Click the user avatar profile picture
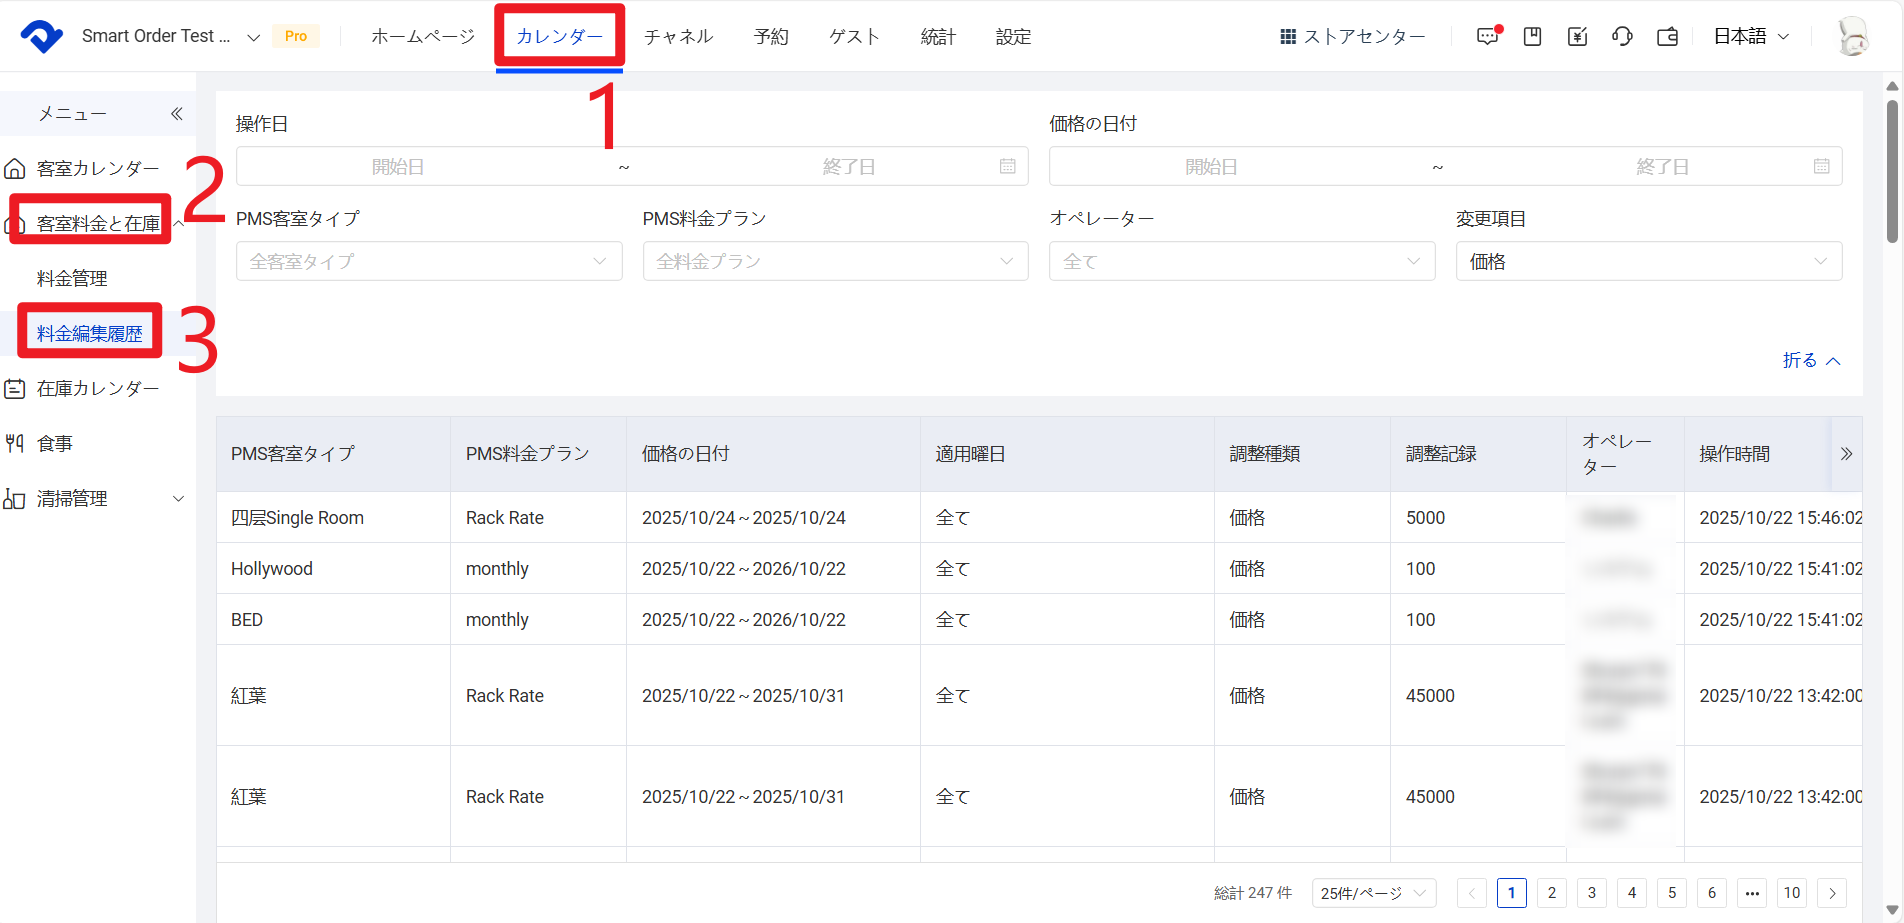The image size is (1904, 923). [1852, 36]
